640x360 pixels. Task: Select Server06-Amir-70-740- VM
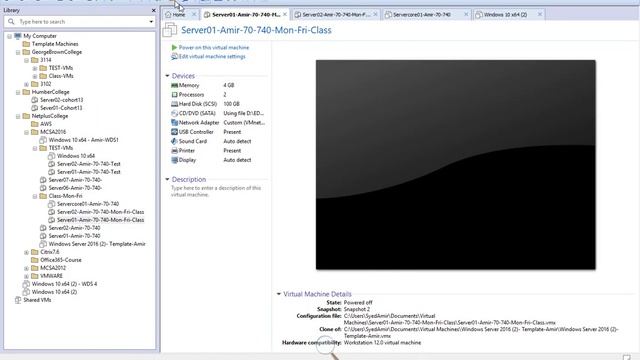click(x=75, y=188)
